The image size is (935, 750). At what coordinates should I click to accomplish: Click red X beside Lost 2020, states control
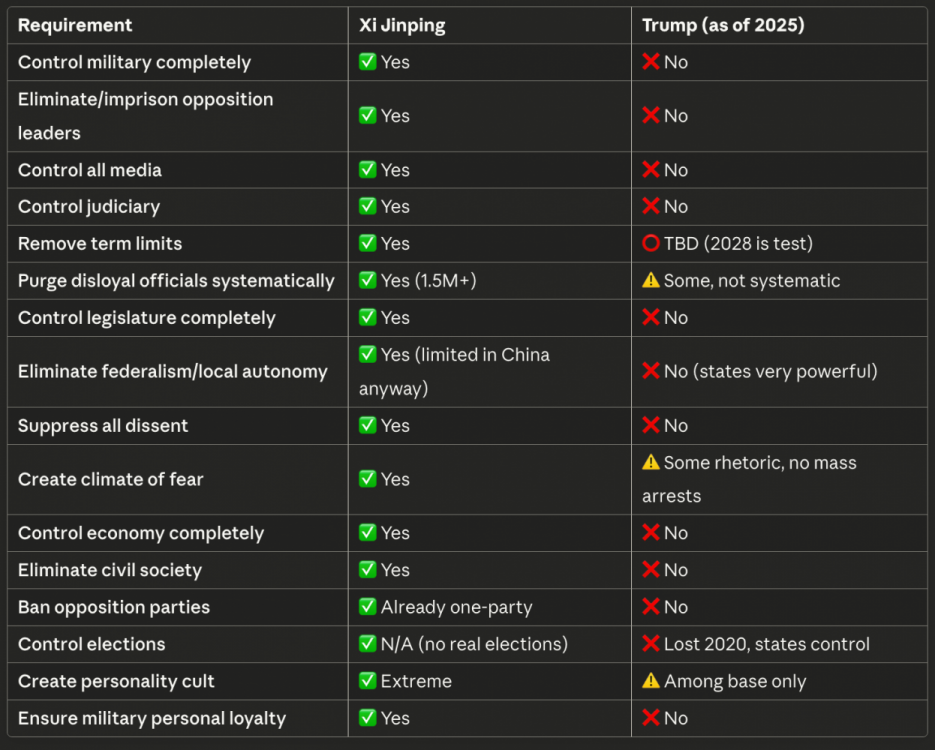651,644
